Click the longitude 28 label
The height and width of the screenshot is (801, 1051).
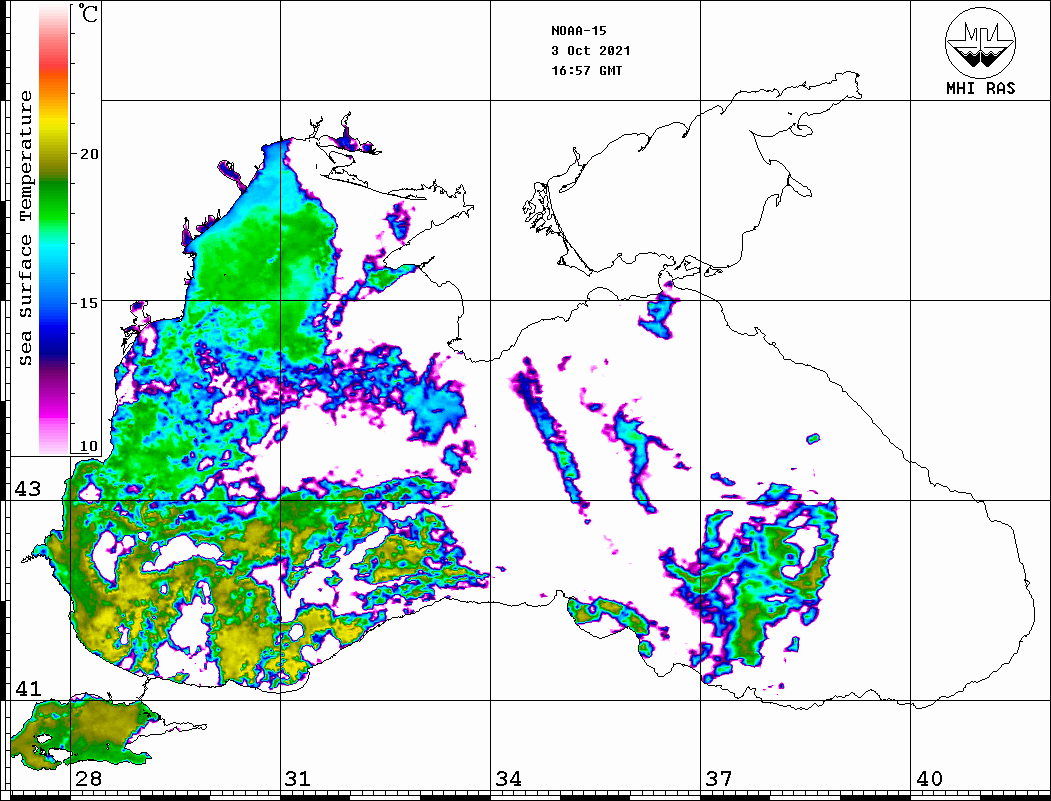click(x=88, y=779)
